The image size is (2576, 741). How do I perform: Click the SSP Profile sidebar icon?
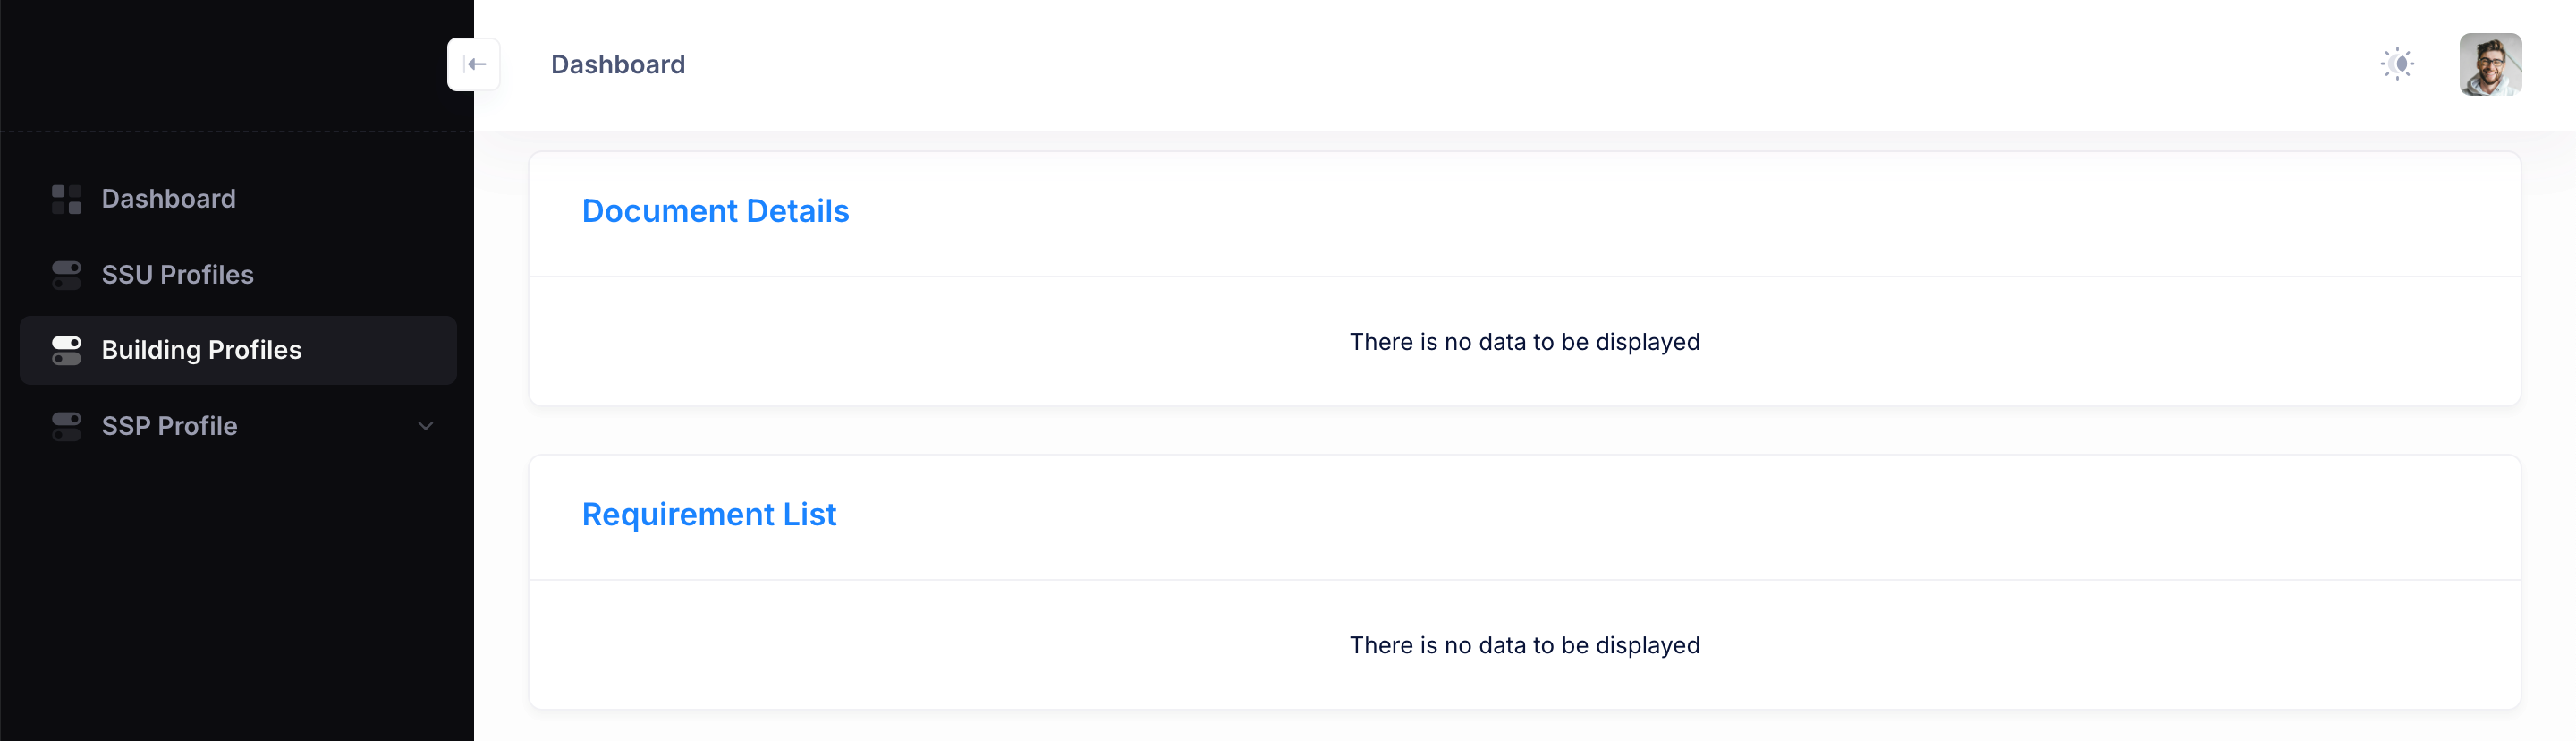coord(66,426)
